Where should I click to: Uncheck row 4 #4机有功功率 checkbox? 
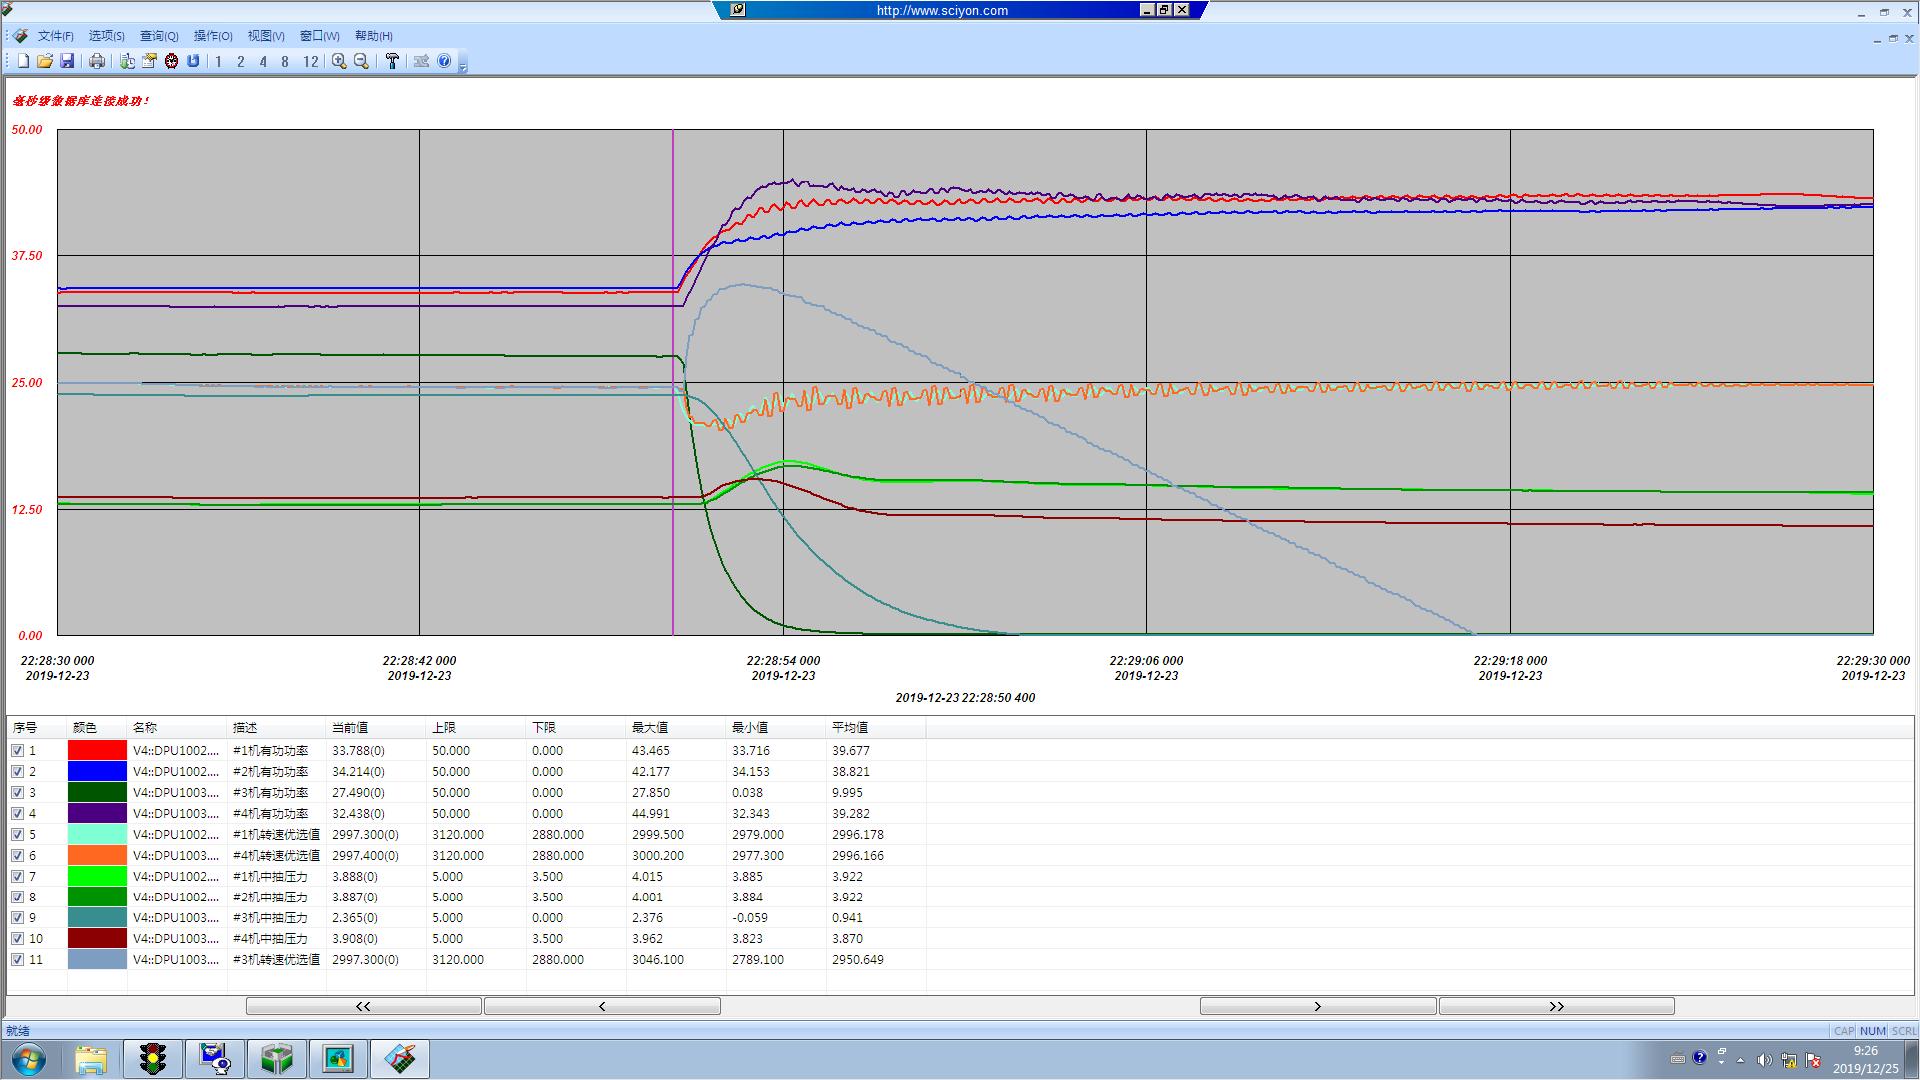17,813
